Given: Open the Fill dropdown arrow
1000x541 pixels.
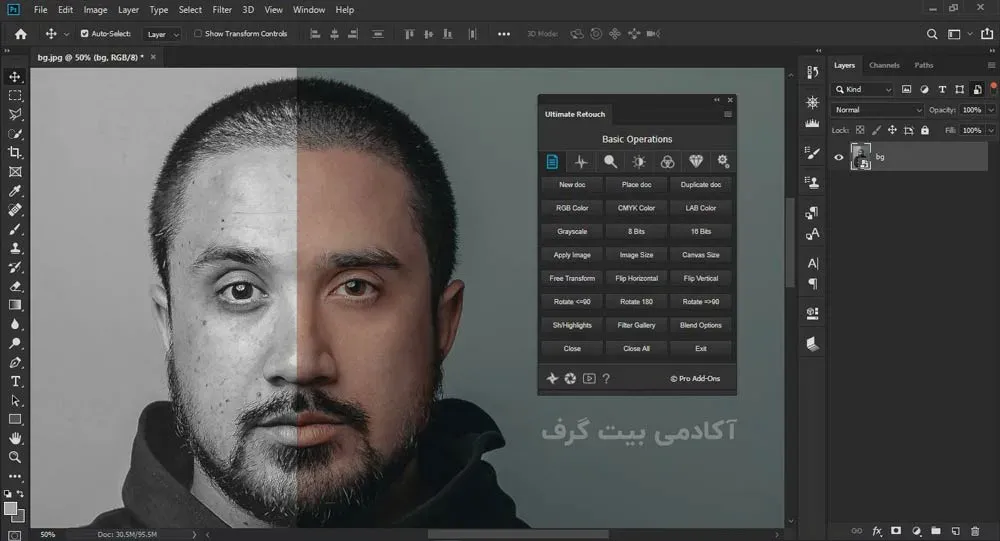Looking at the screenshot, I should coord(991,130).
